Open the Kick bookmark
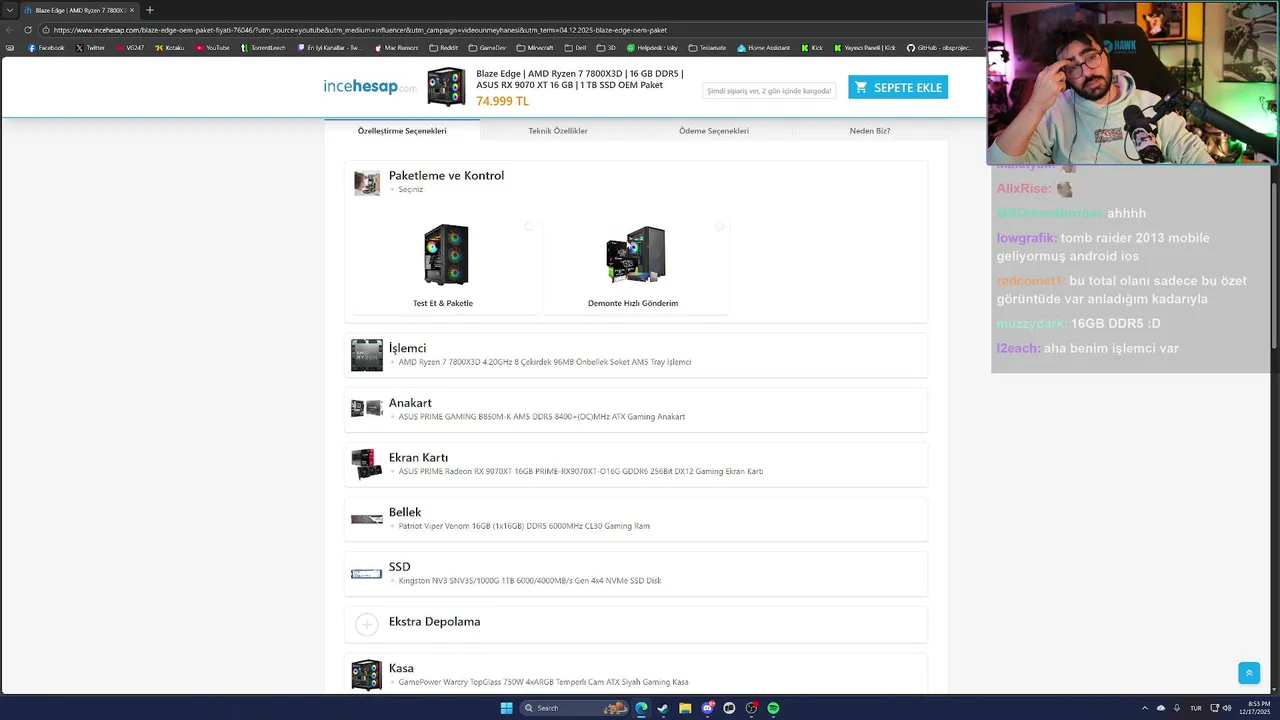The image size is (1280, 720). (x=812, y=47)
